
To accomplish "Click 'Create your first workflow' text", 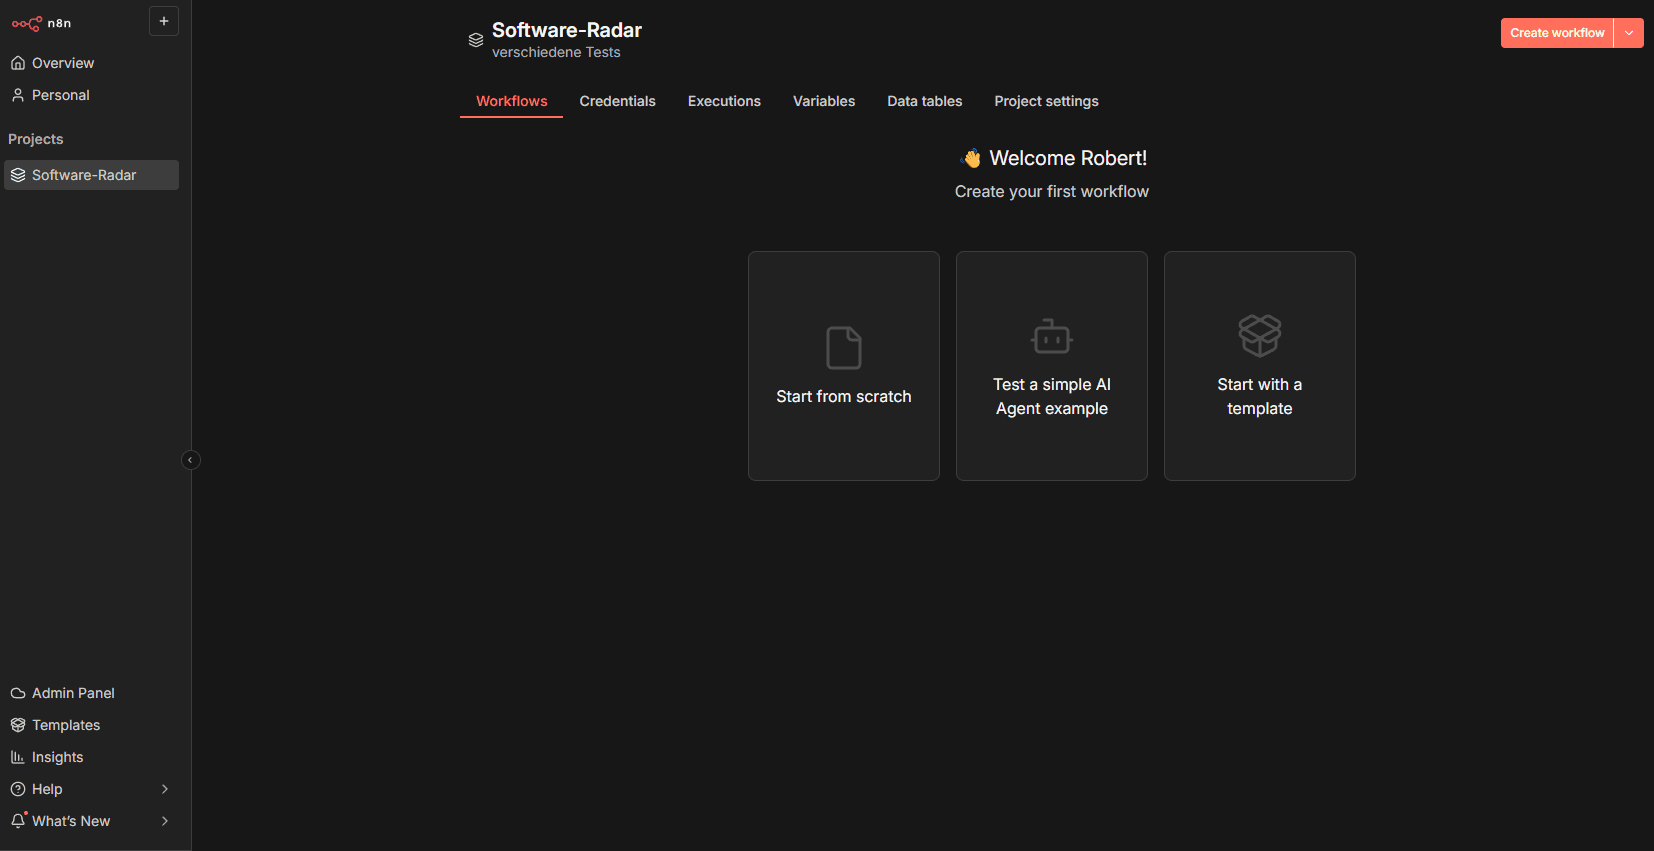I will 1052,191.
